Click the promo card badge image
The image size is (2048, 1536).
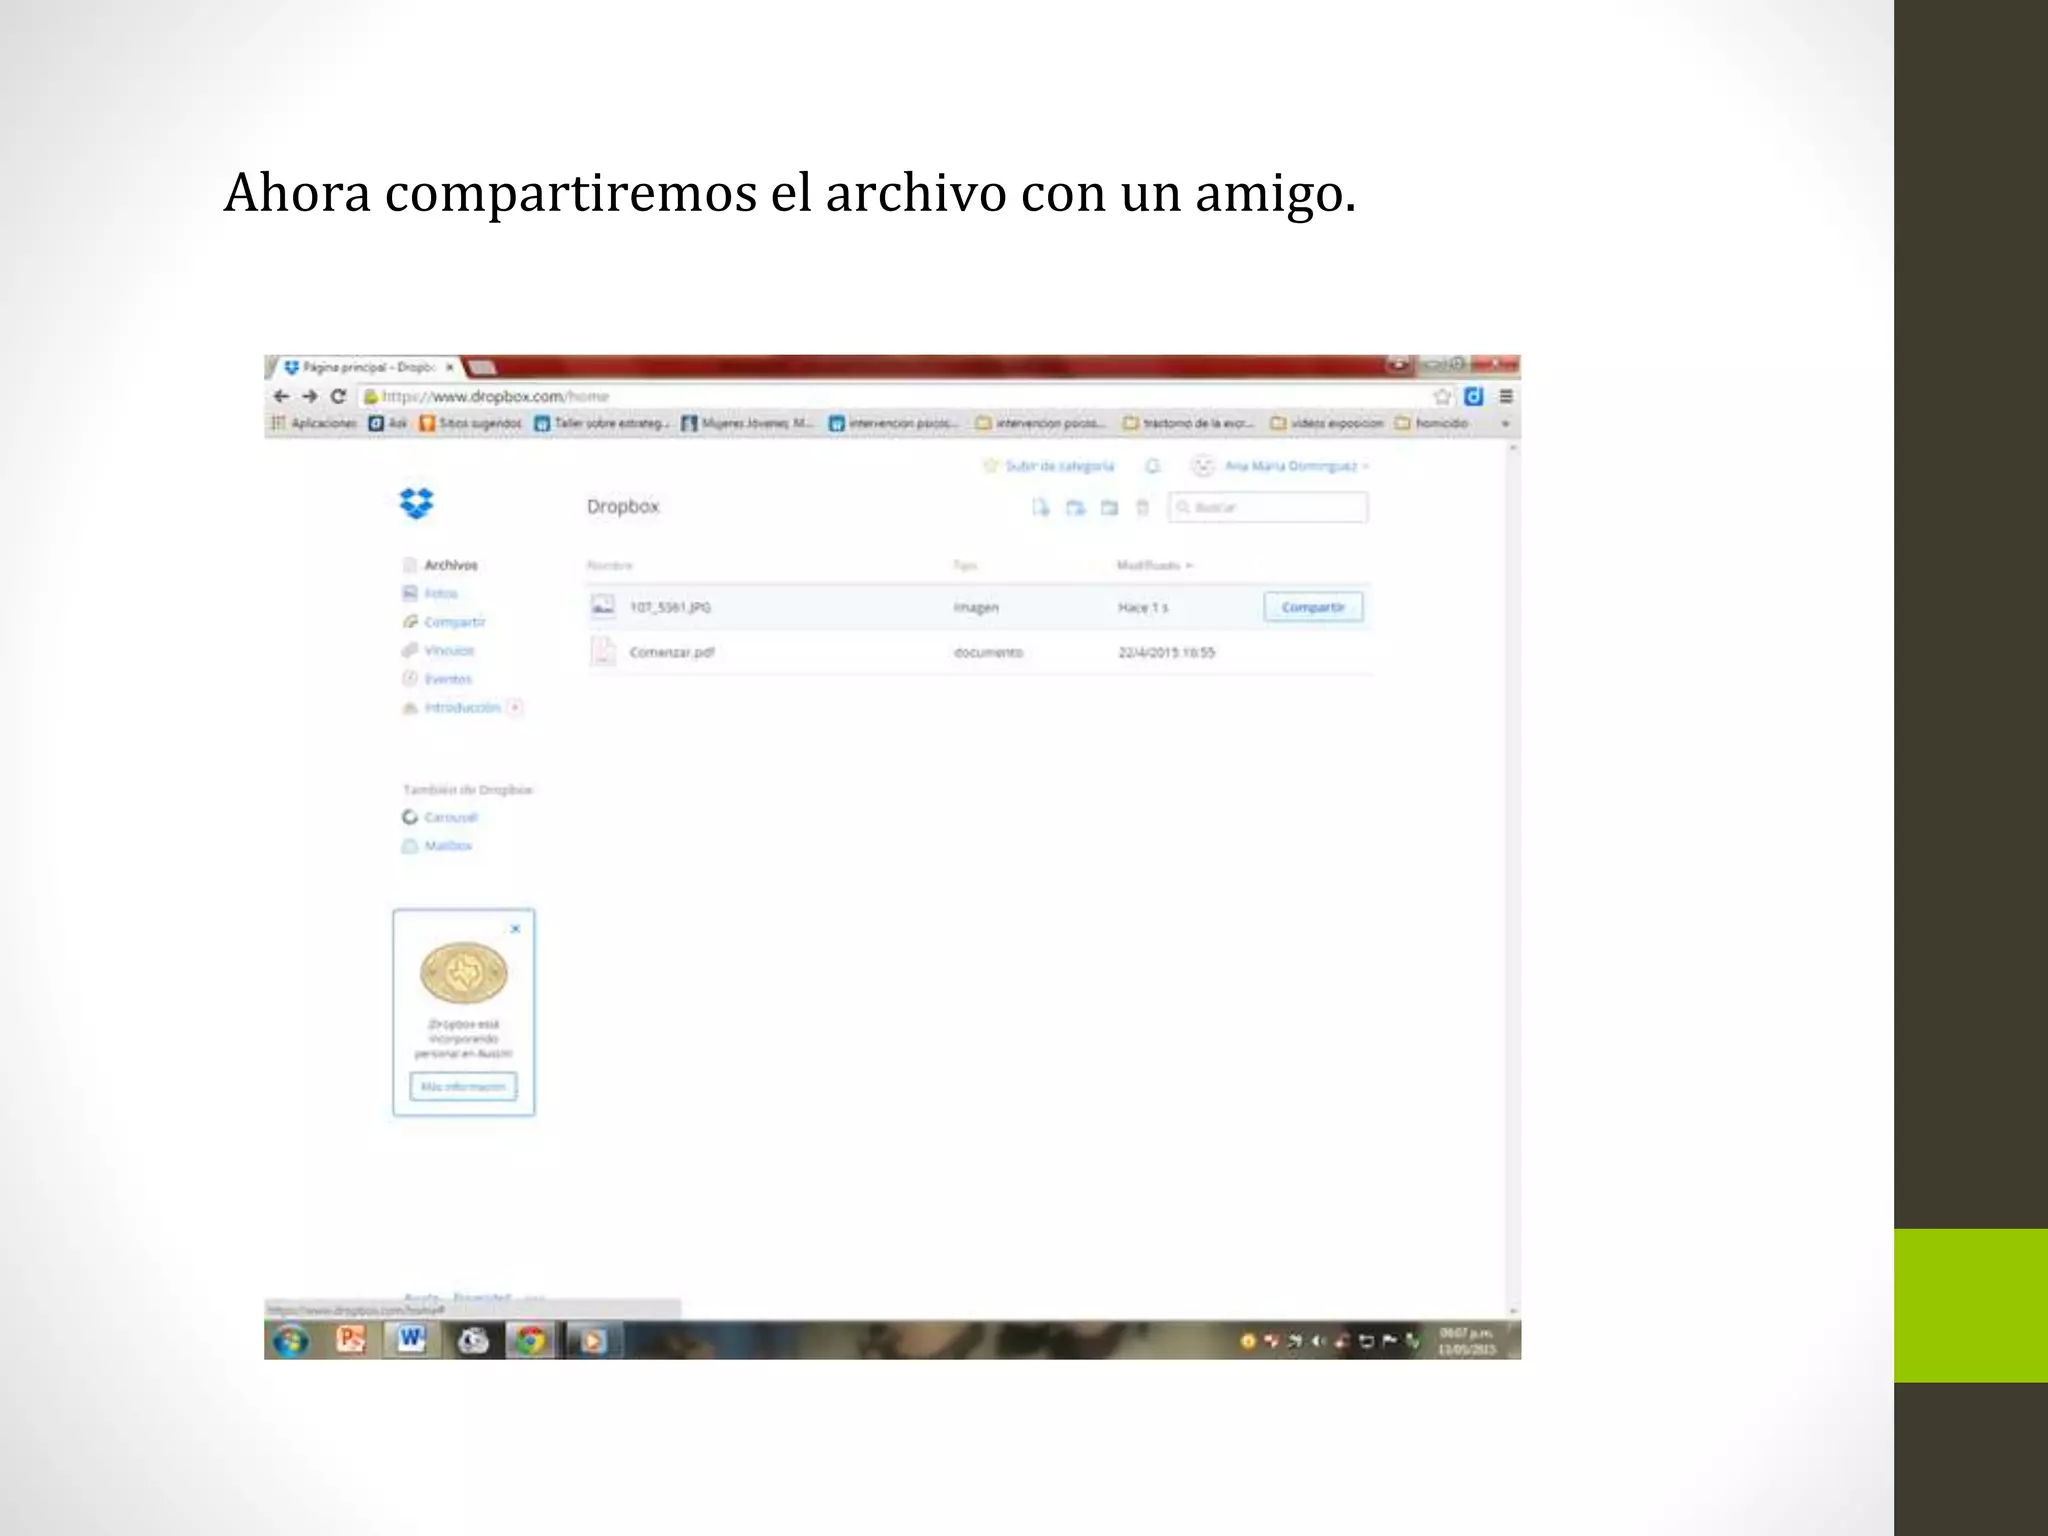pos(464,972)
